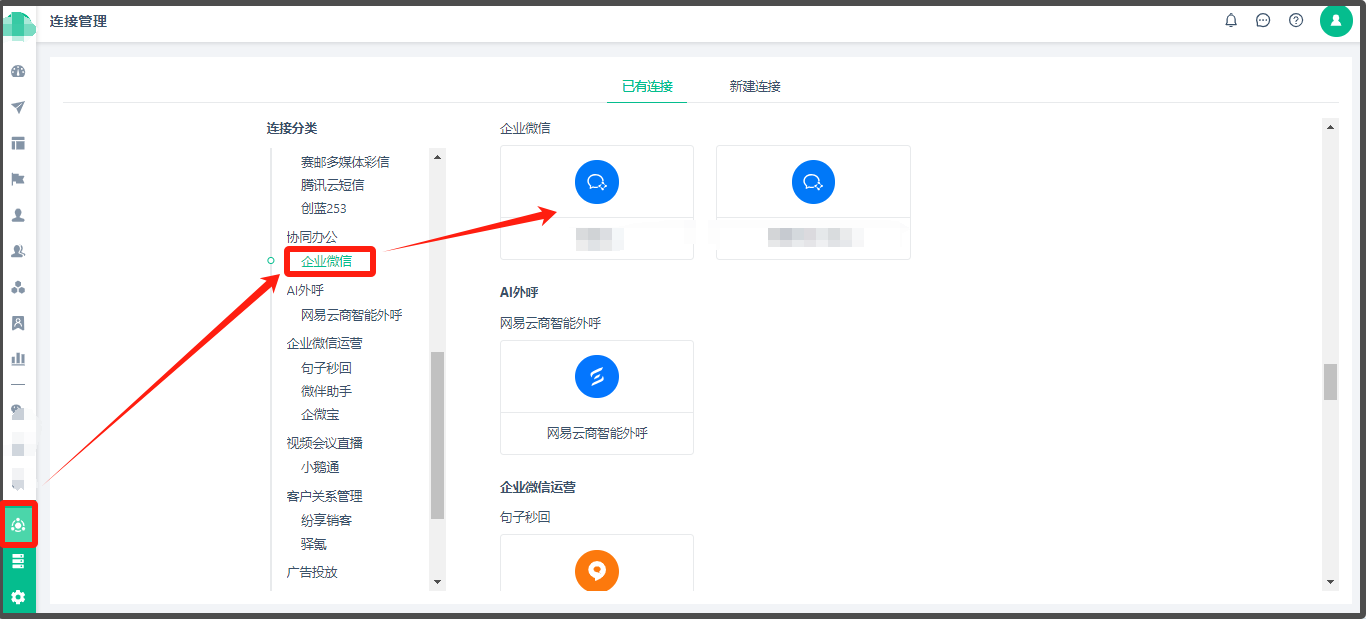
Task: Open the help question mark icon
Action: 1296,20
